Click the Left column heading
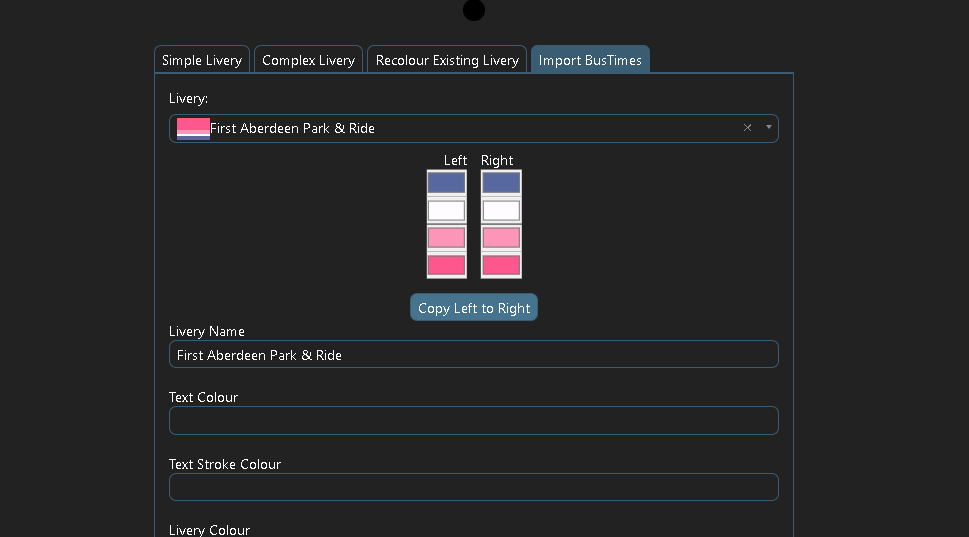Image resolution: width=969 pixels, height=537 pixels. coord(455,160)
